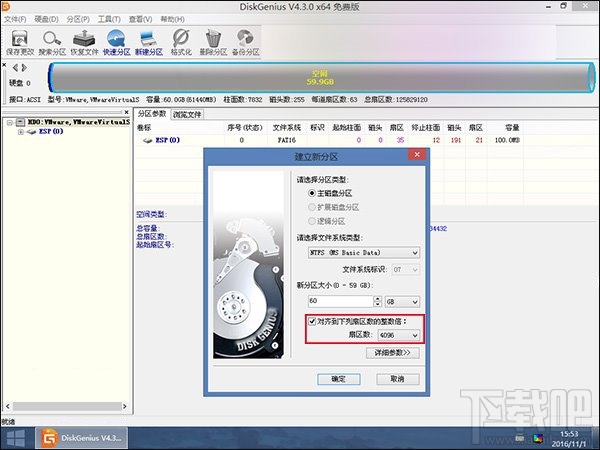Open the GB size unit dropdown
Screen dimensions: 600x450
(x=402, y=302)
